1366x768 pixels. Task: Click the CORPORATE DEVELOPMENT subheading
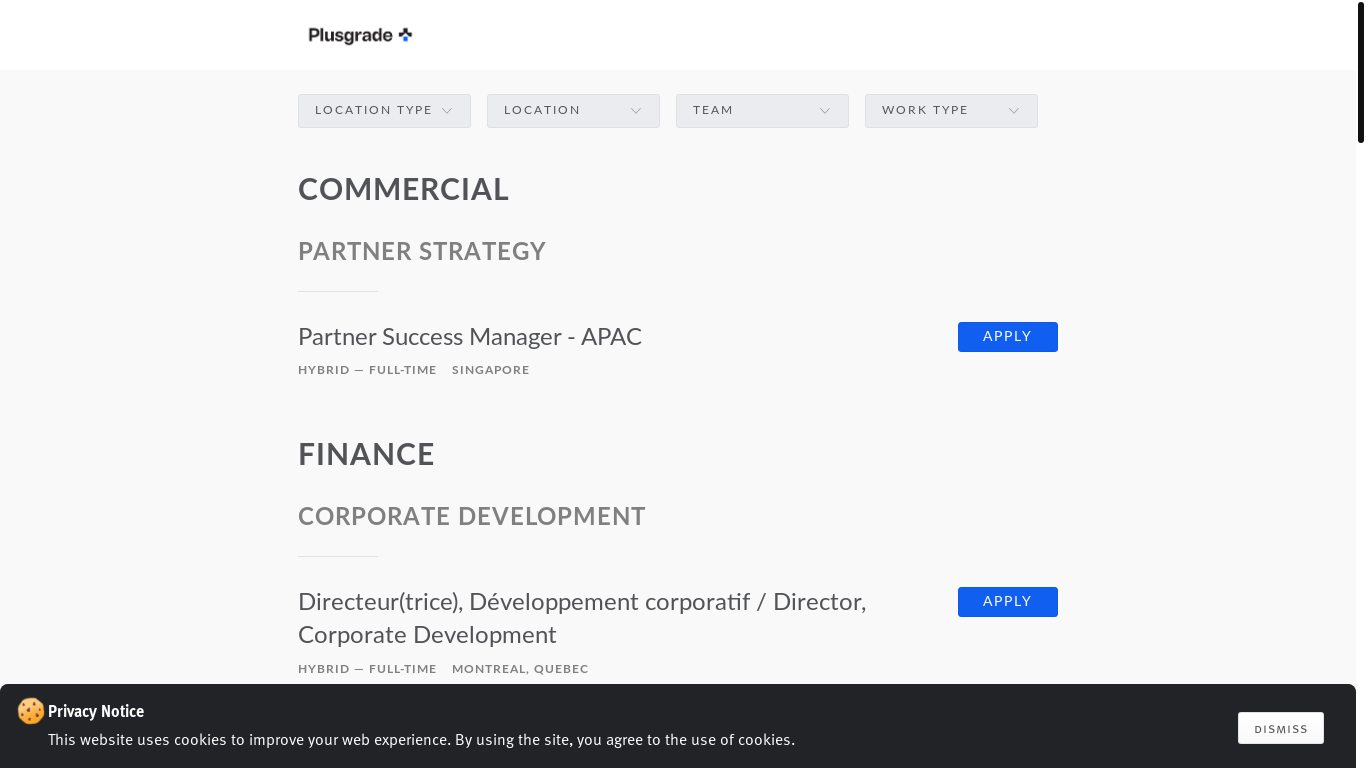[x=472, y=516]
